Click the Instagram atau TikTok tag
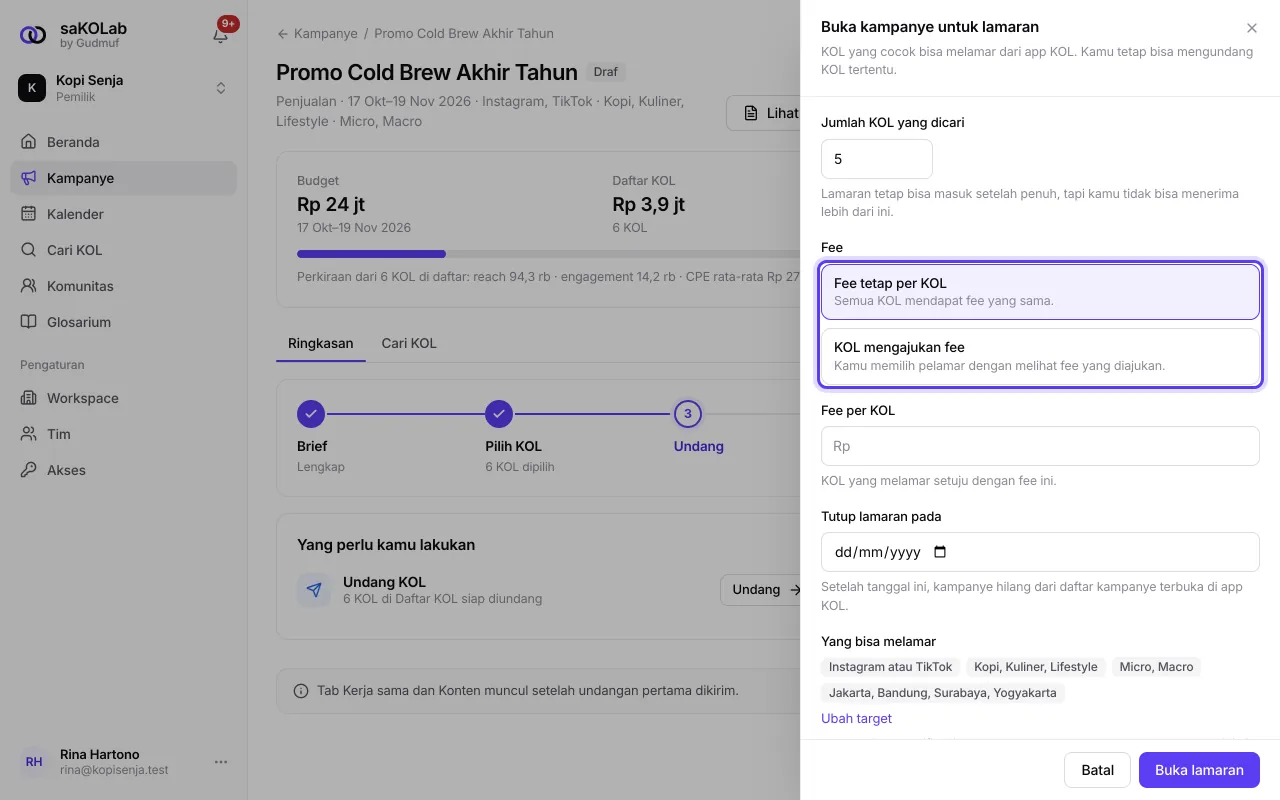This screenshot has width=1280, height=800. tap(891, 667)
